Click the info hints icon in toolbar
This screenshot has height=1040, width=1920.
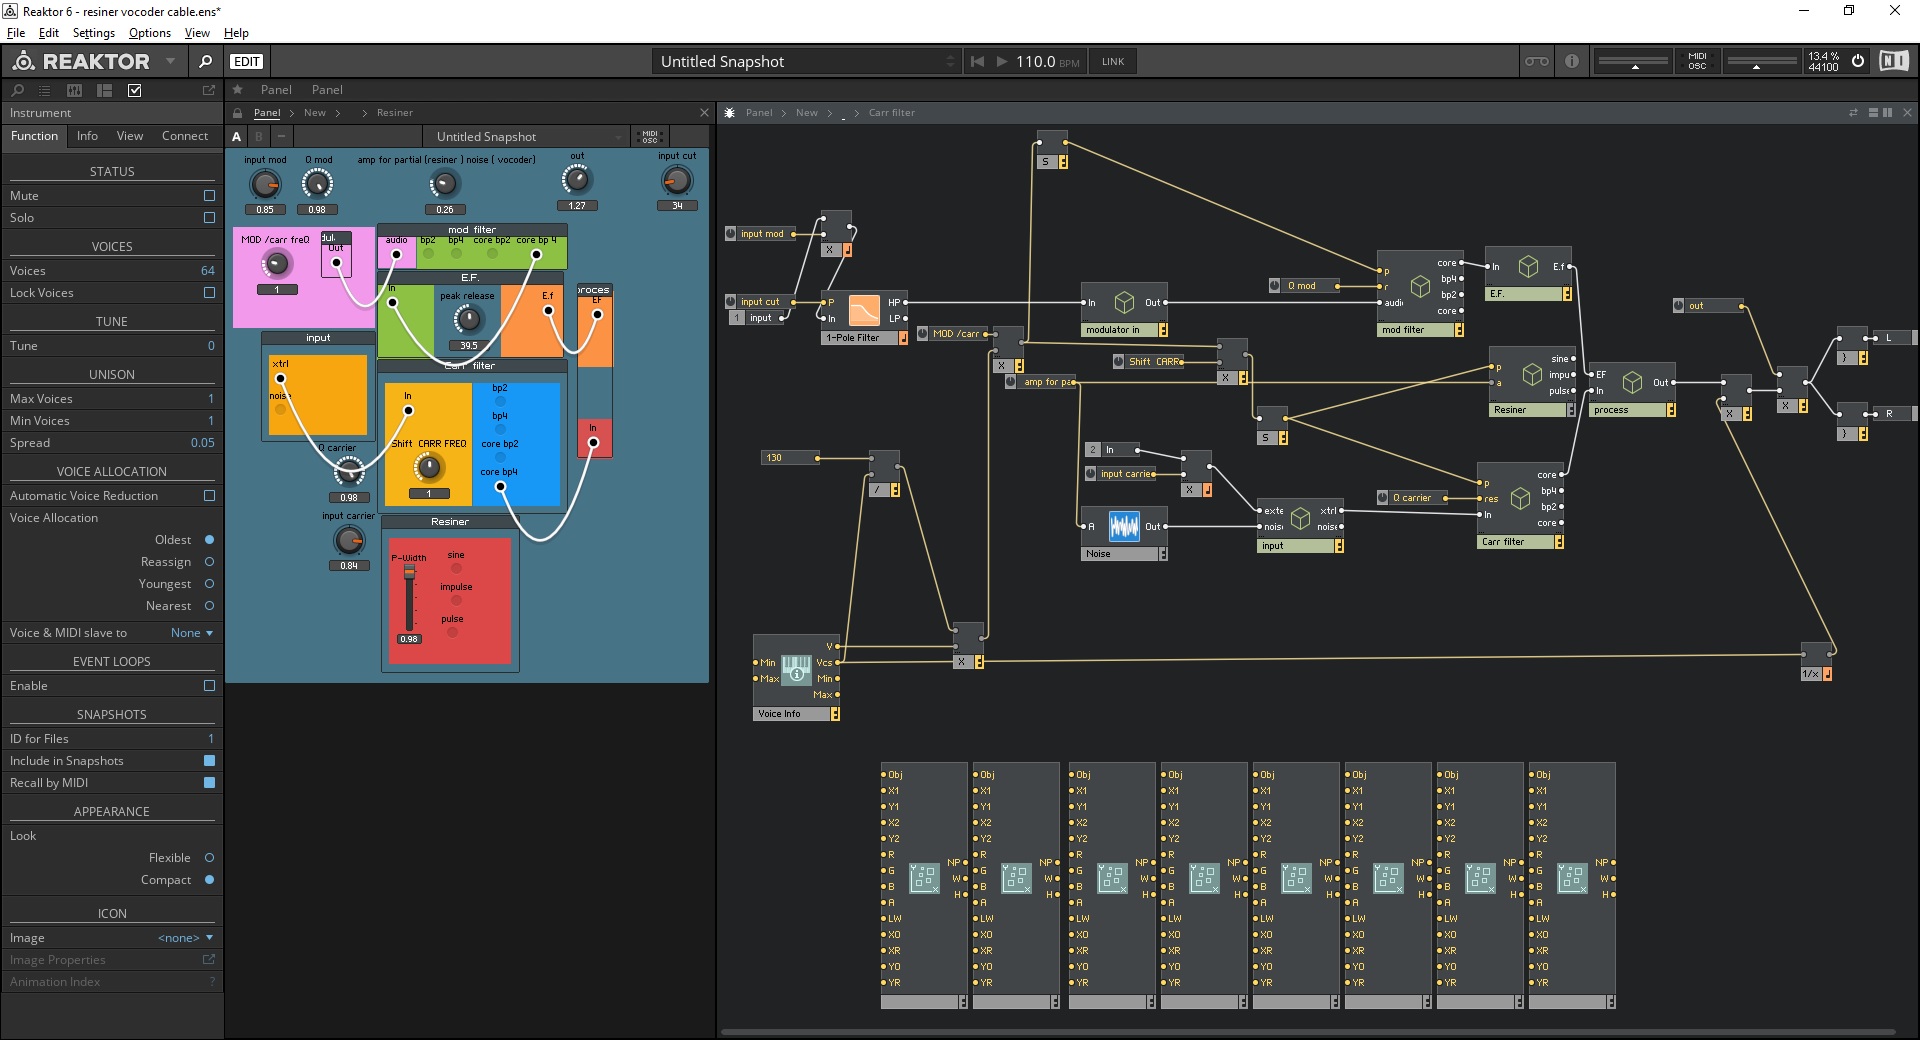(x=1572, y=61)
